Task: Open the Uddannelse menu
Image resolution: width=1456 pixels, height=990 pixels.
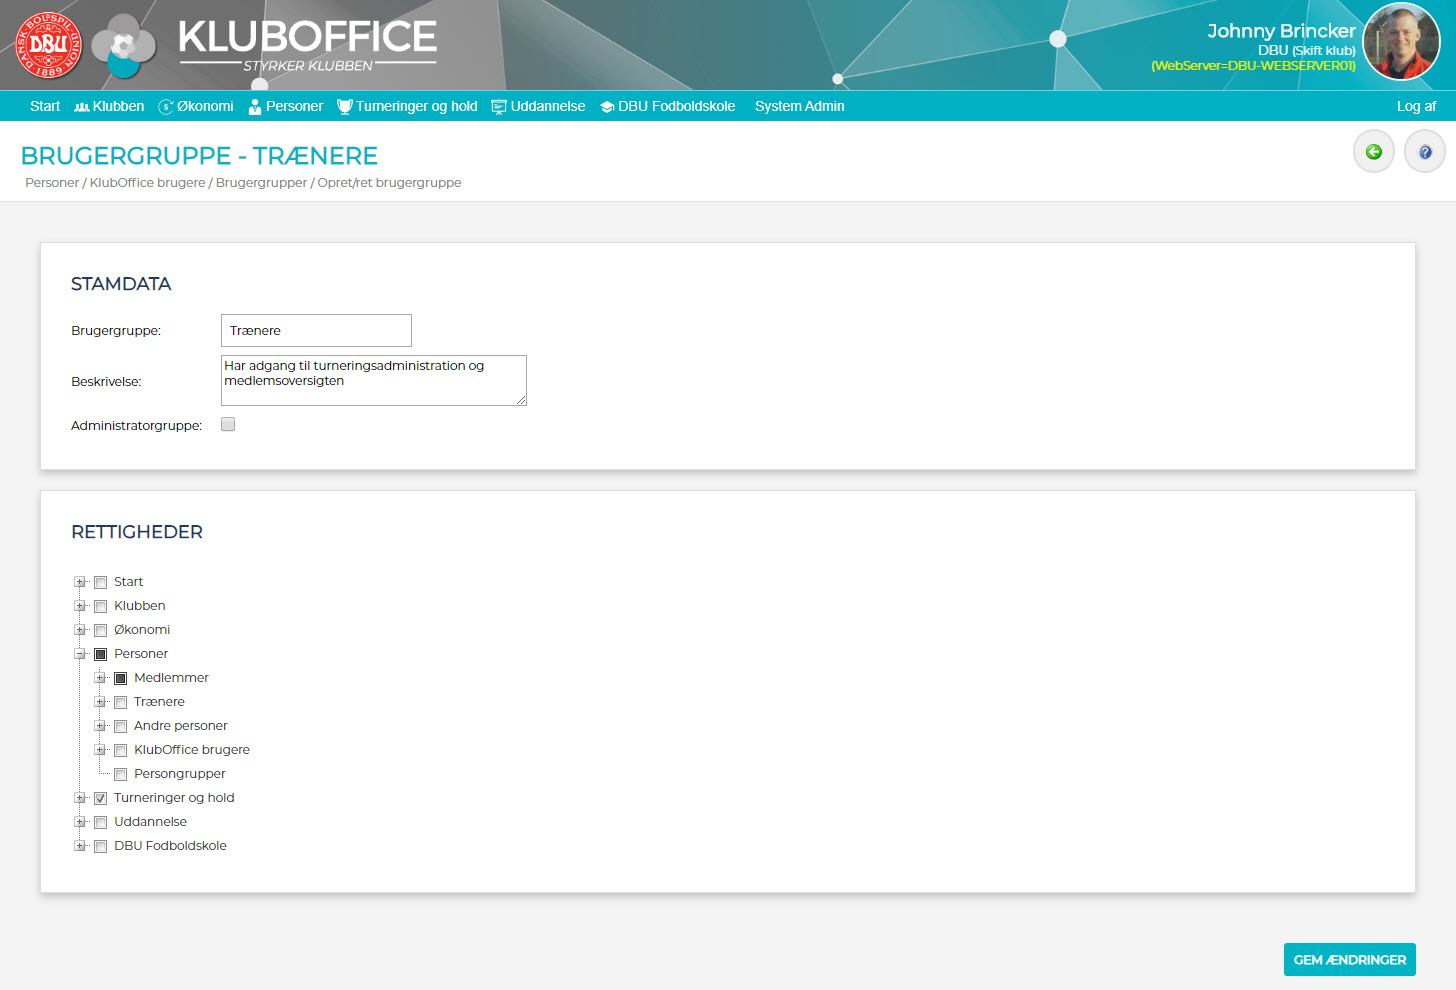Action: (548, 106)
